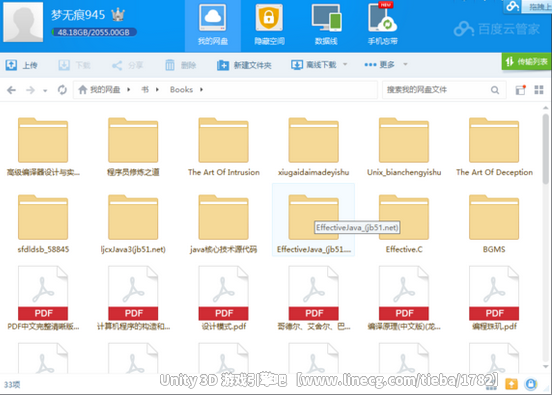Image resolution: width=552 pixels, height=399 pixels.
Task: Click the search magnifier icon
Action: click(495, 90)
